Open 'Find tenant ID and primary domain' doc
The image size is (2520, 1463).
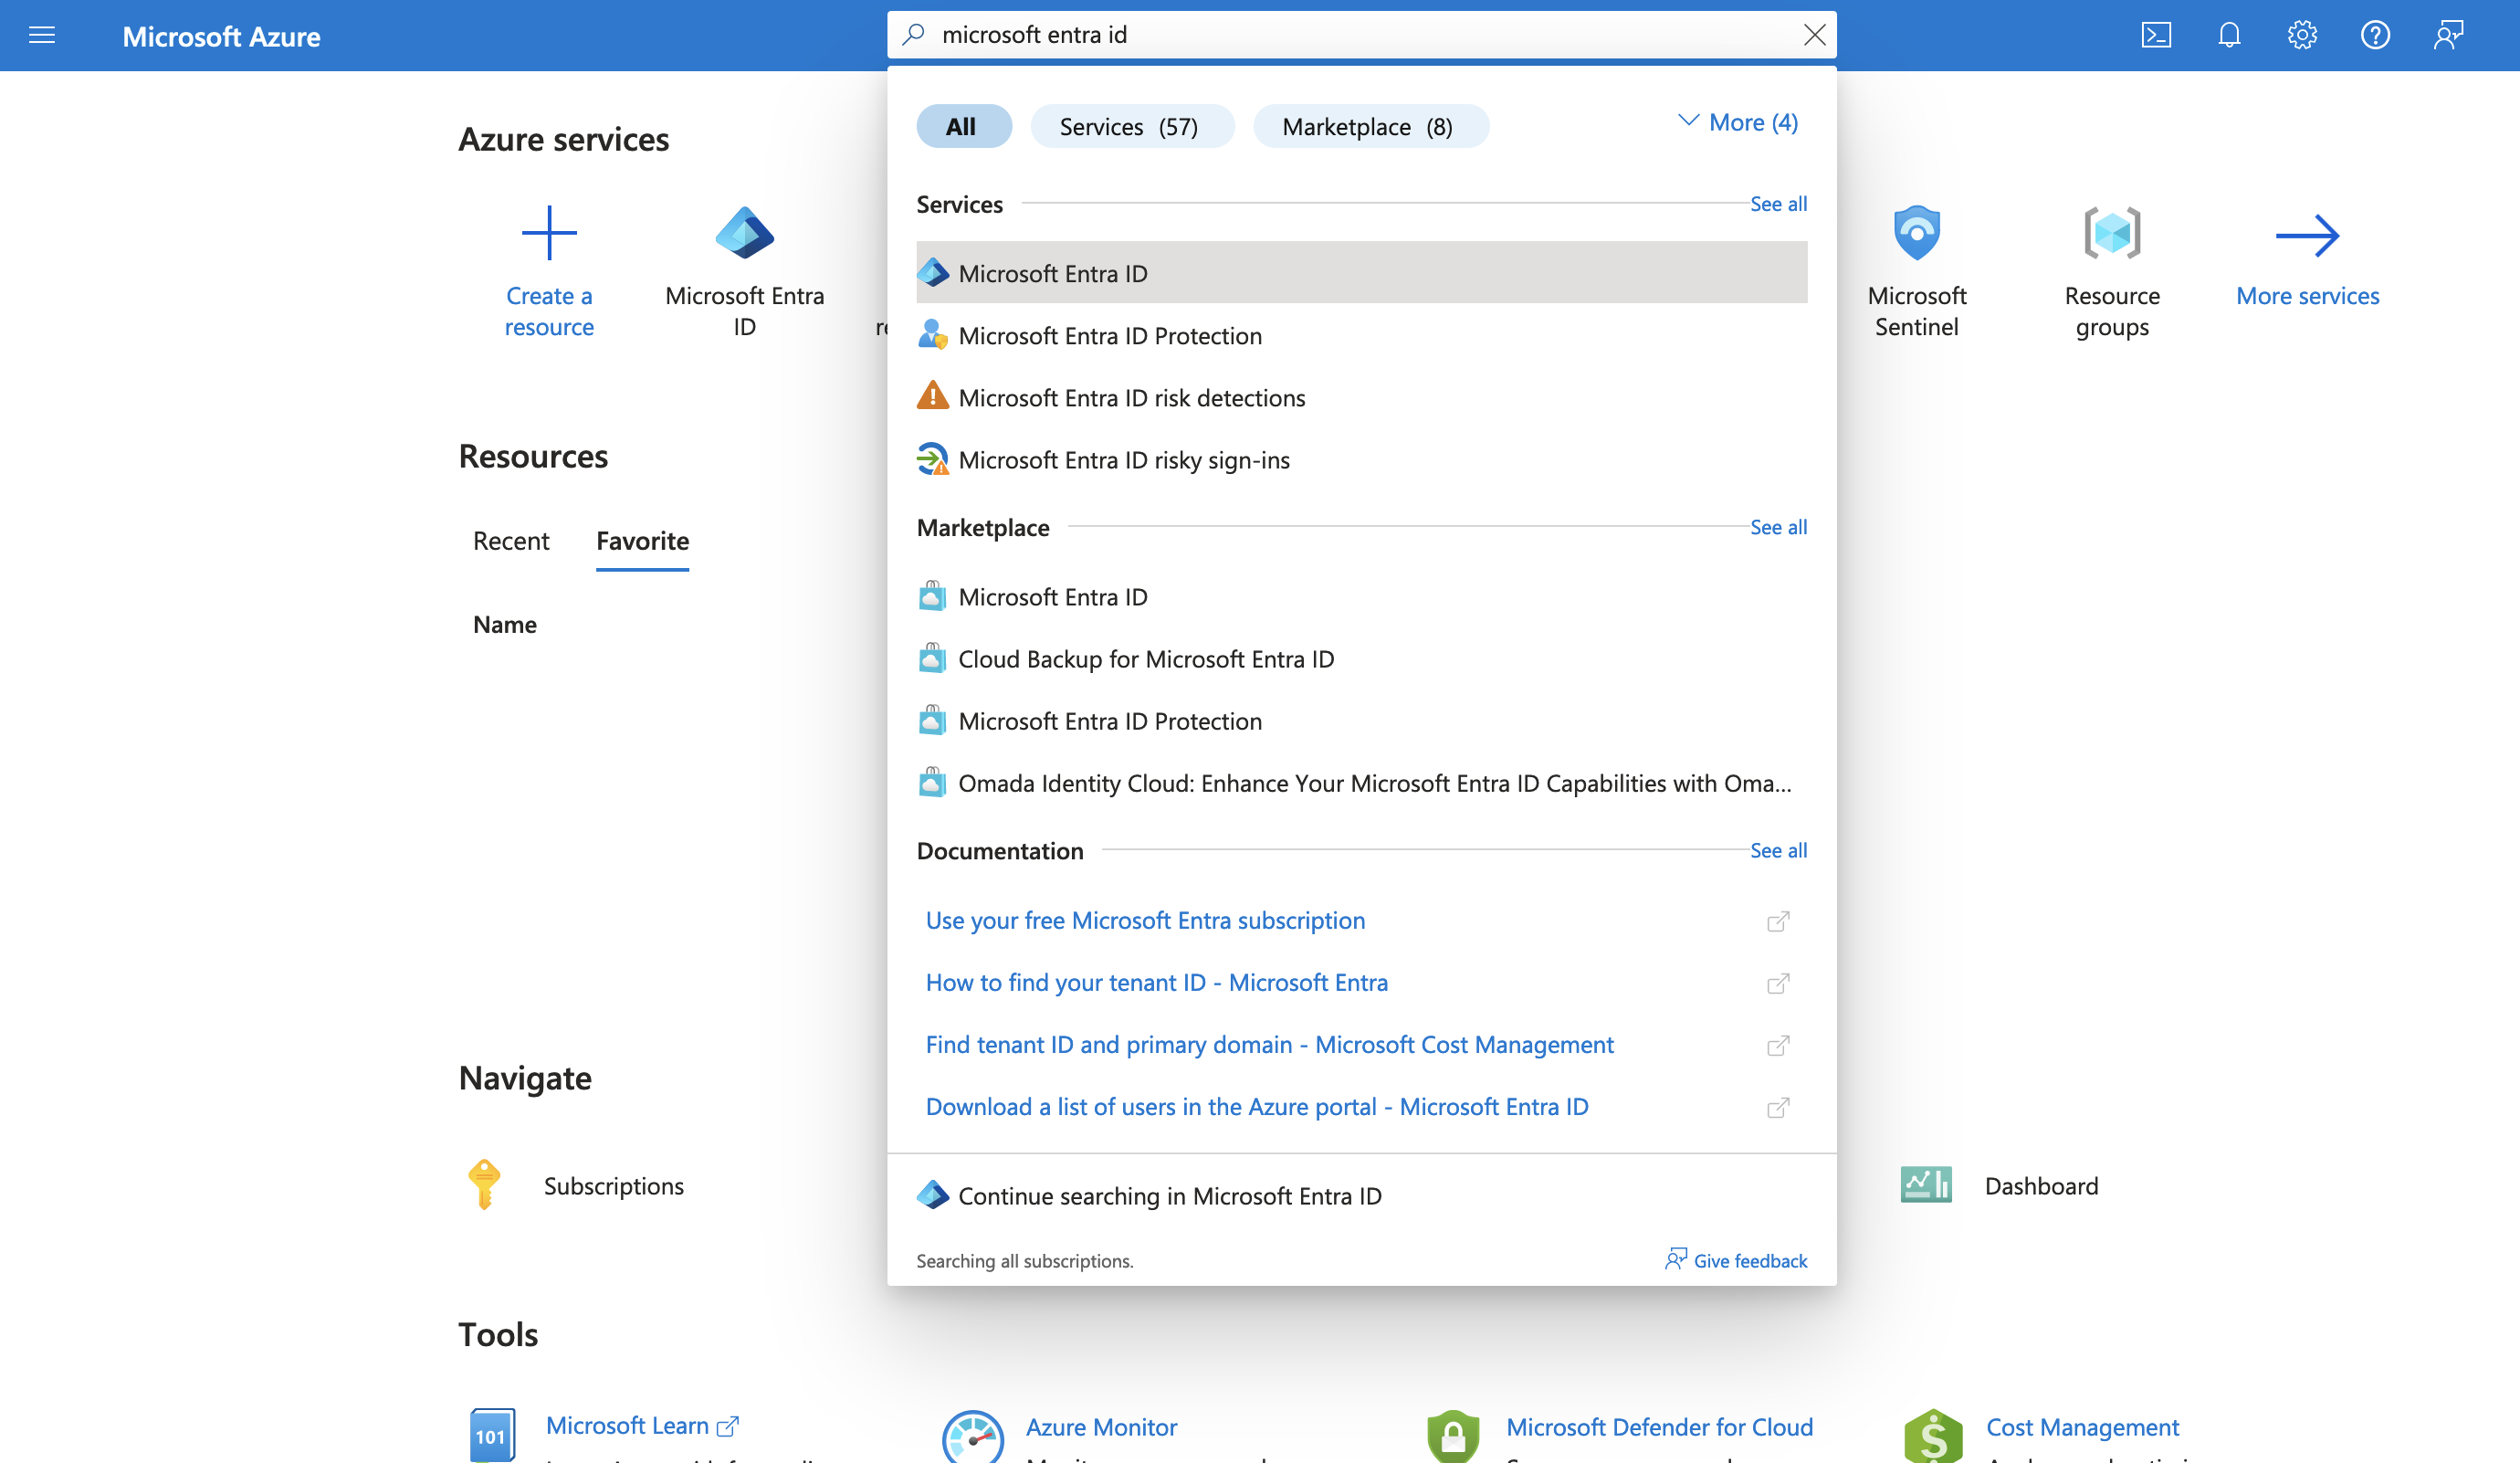pyautogui.click(x=1269, y=1044)
